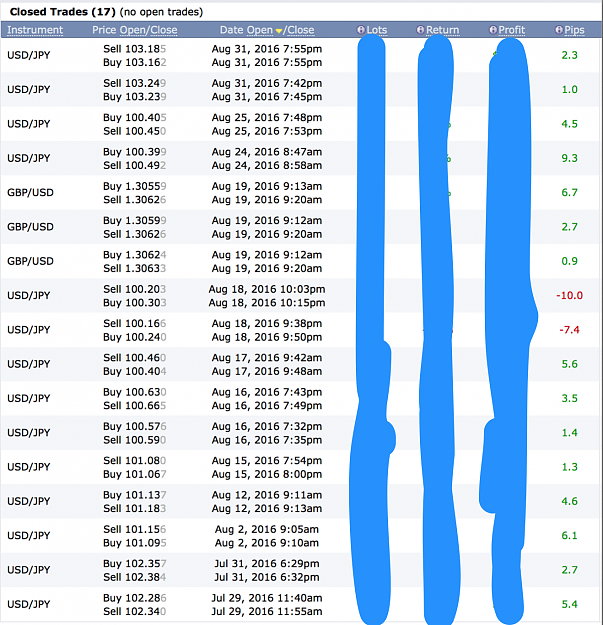The image size is (603, 625).
Task: Select price 'Buy 100.240'
Action: pyautogui.click(x=135, y=337)
